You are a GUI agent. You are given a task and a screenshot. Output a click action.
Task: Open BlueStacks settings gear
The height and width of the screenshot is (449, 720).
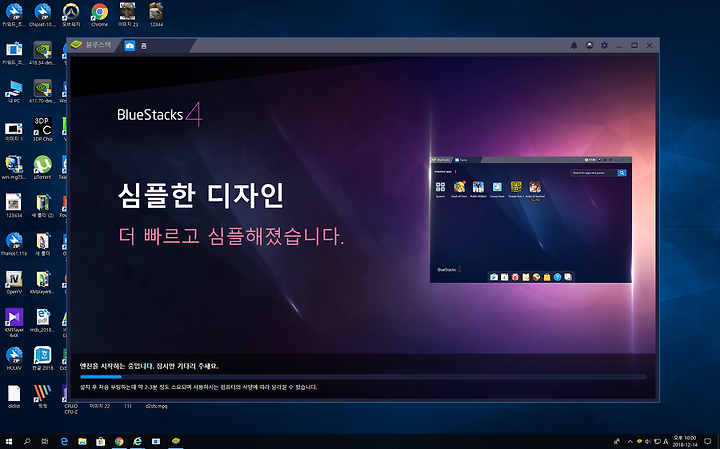pos(604,45)
